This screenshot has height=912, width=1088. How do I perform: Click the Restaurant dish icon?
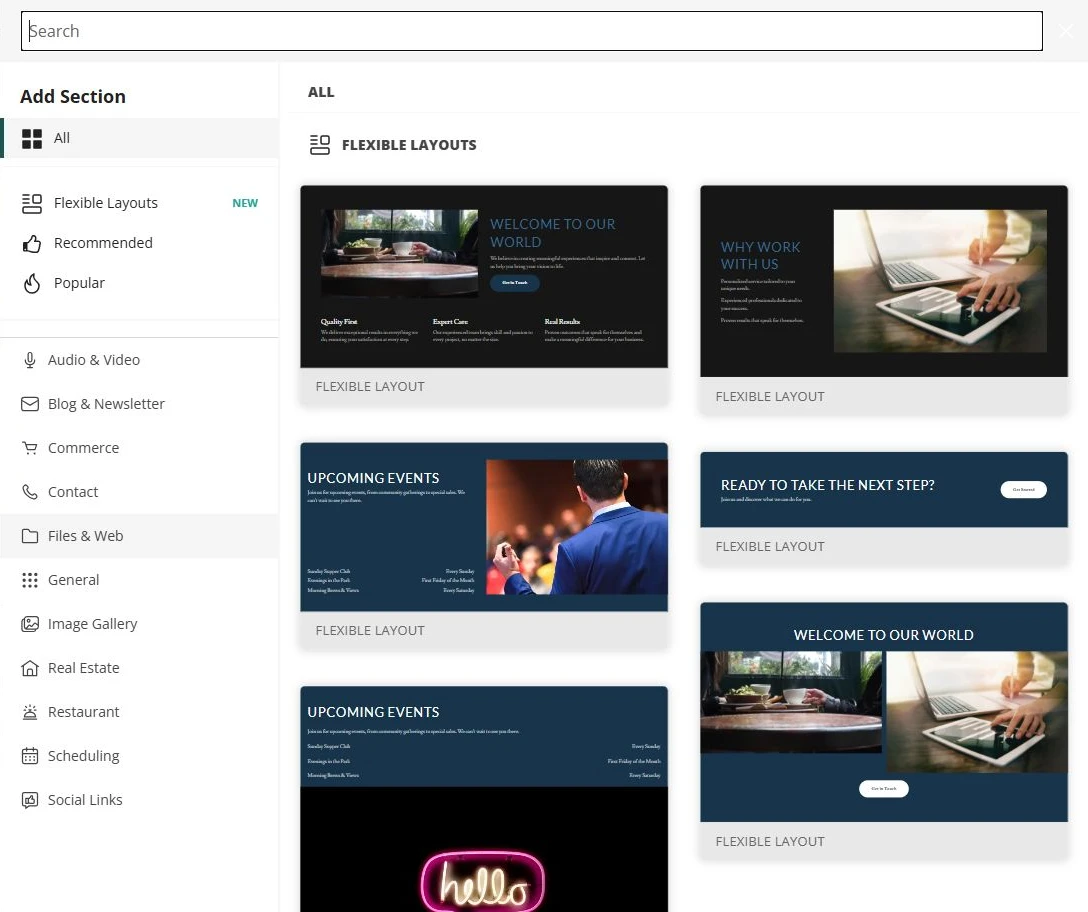tap(30, 712)
